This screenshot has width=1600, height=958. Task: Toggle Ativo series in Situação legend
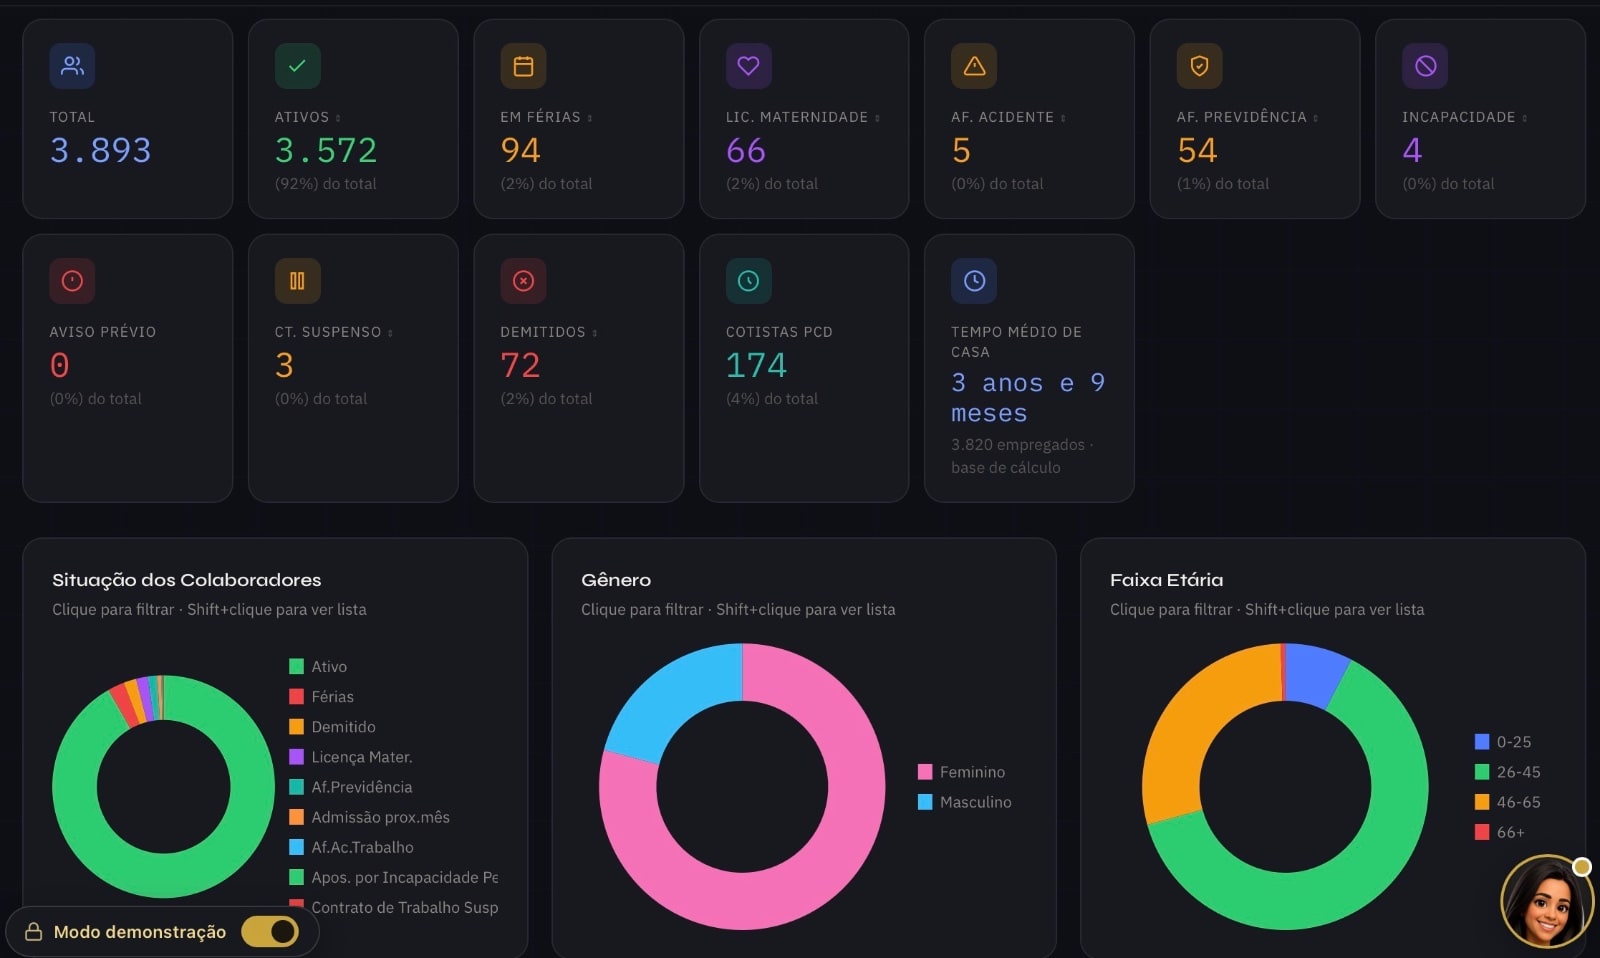pyautogui.click(x=318, y=666)
